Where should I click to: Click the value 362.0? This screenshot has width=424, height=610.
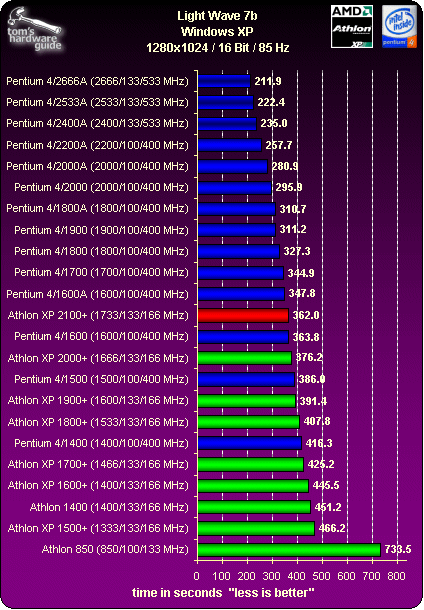pos(306,315)
